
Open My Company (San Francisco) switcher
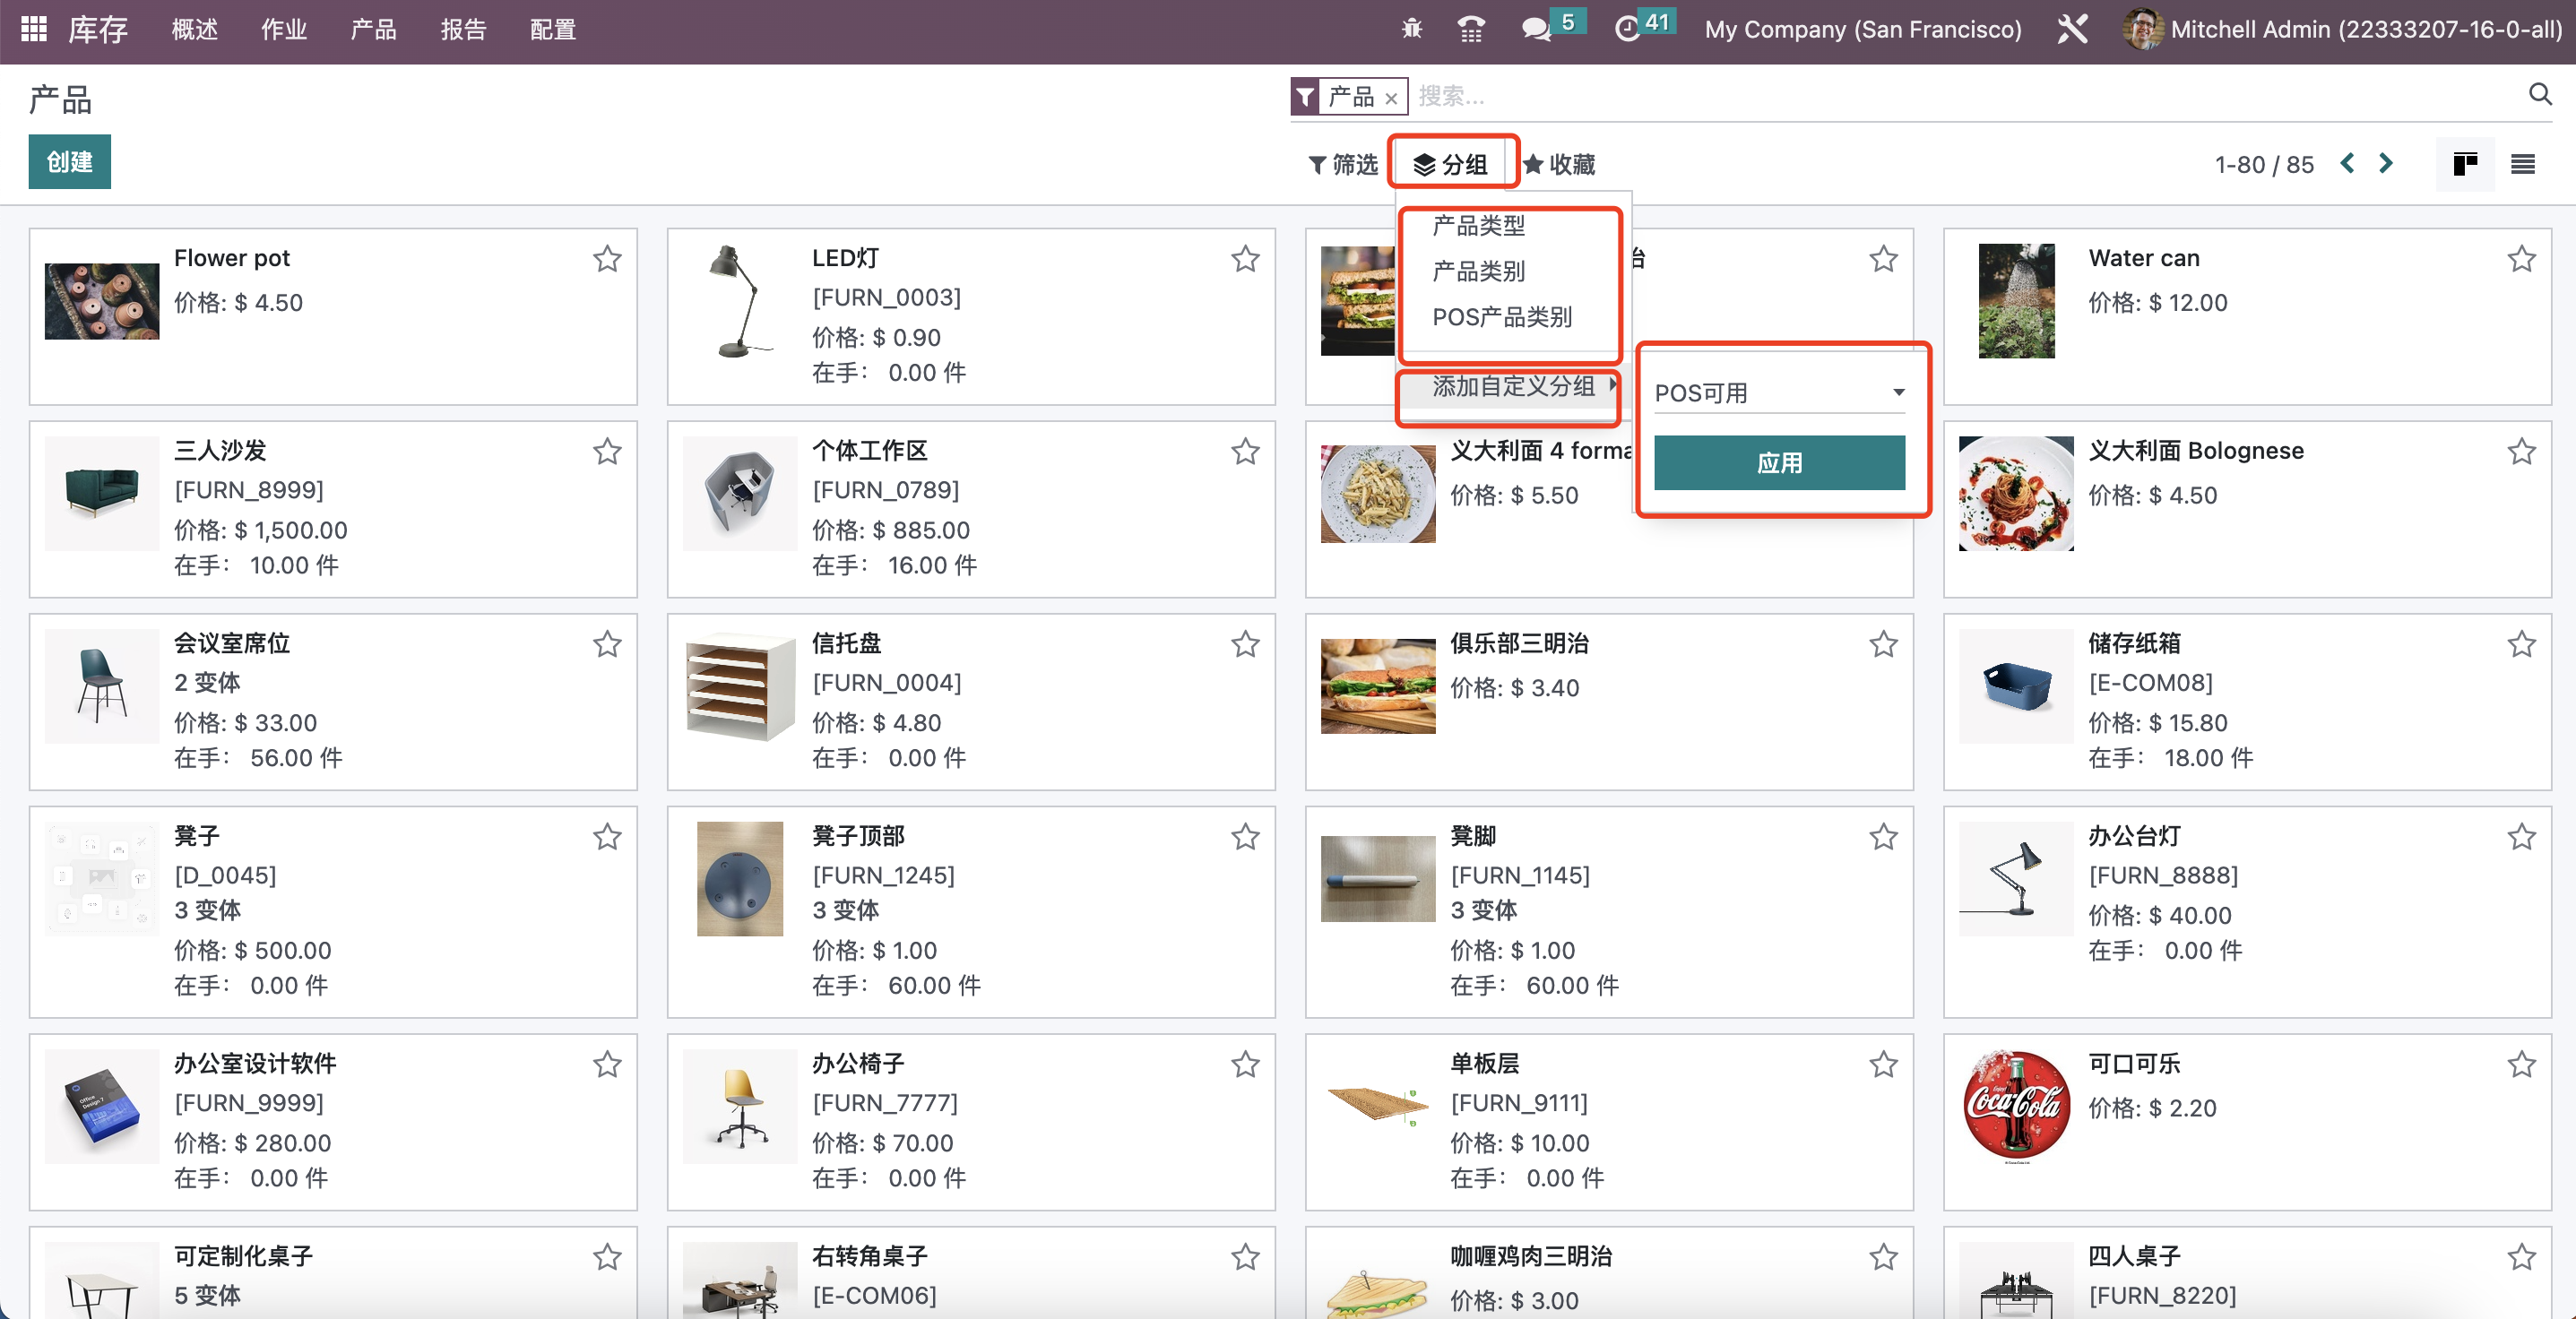pyautogui.click(x=1863, y=29)
